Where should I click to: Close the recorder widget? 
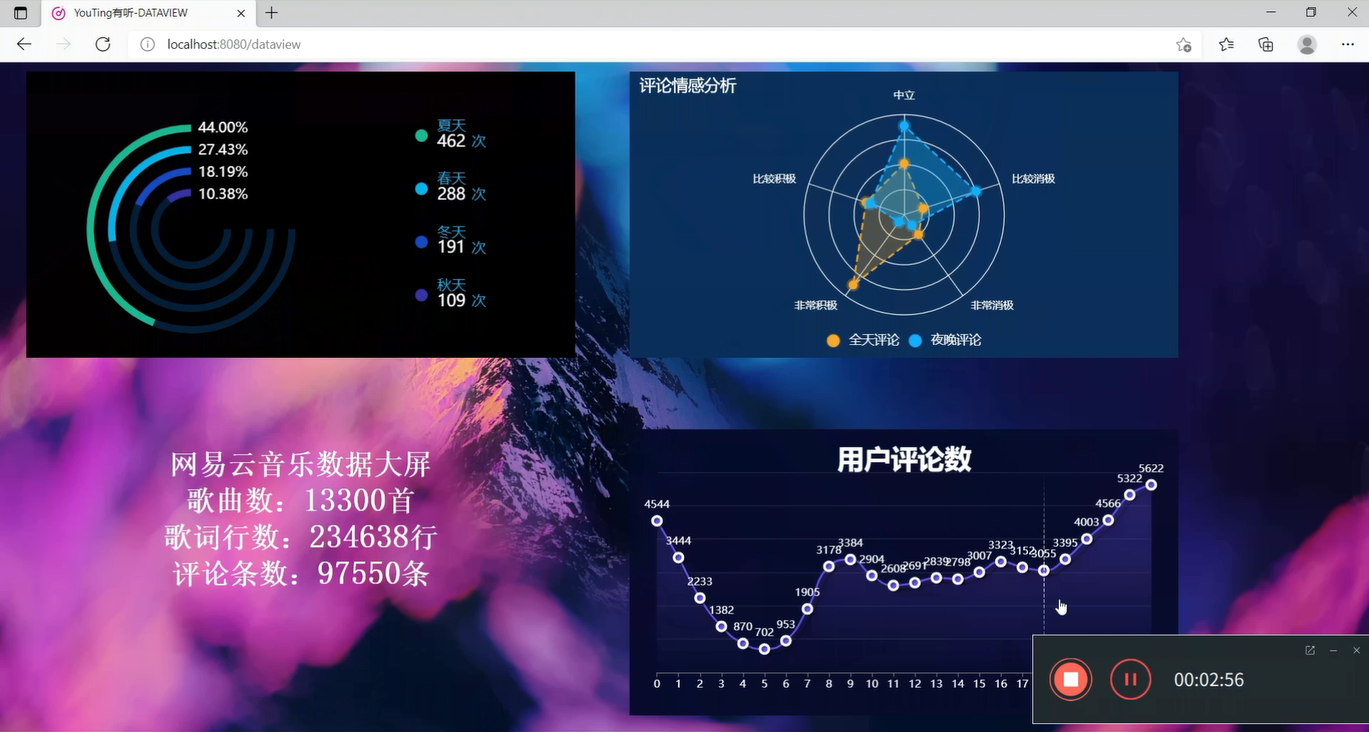coord(1356,651)
